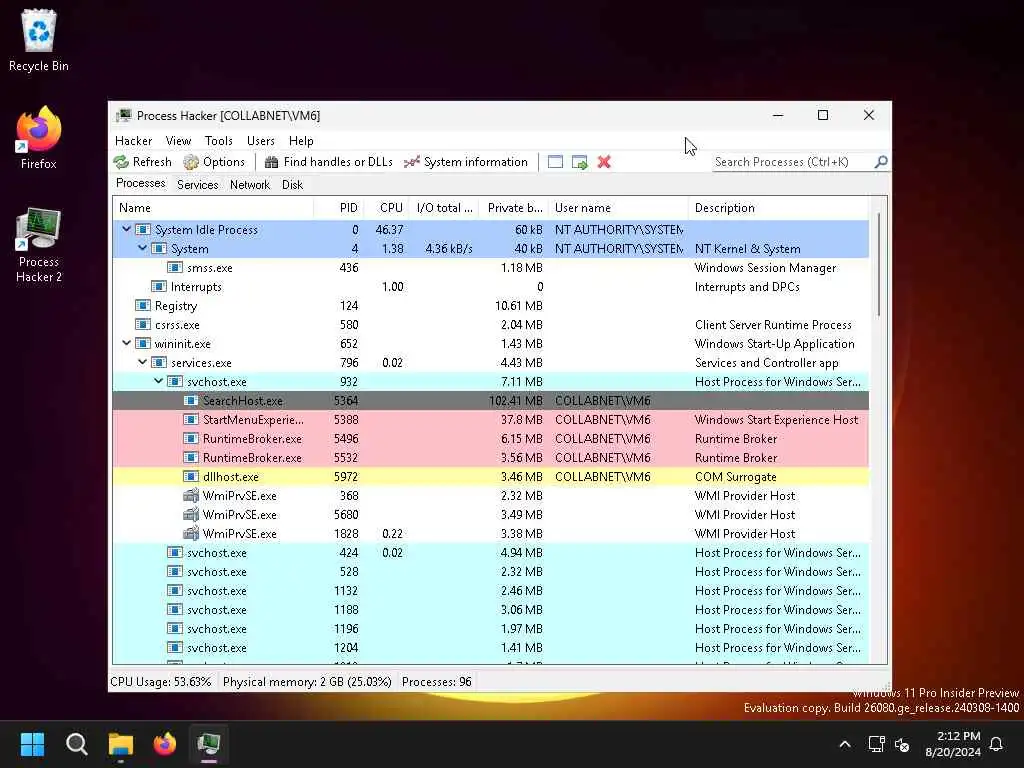
Task: Select the Interrupts row icon
Action: pos(159,287)
